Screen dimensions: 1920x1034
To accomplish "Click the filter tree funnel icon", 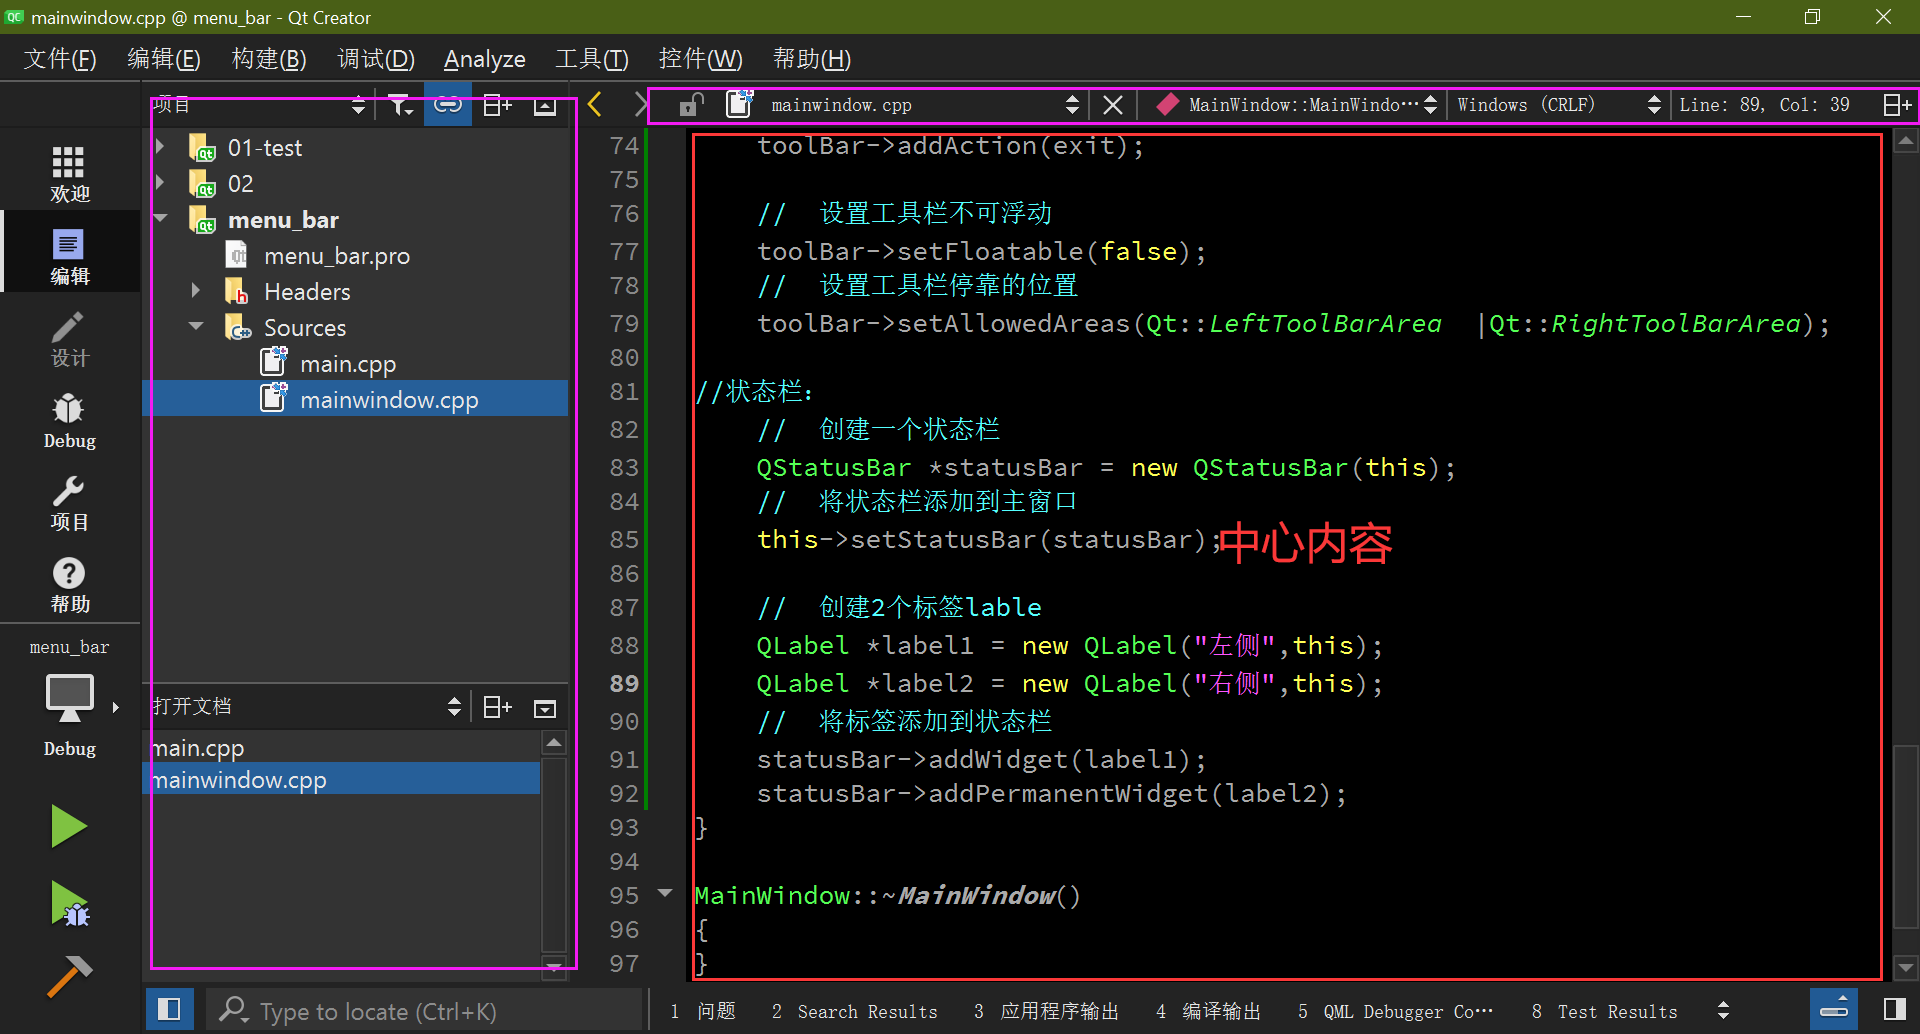I will (x=401, y=104).
